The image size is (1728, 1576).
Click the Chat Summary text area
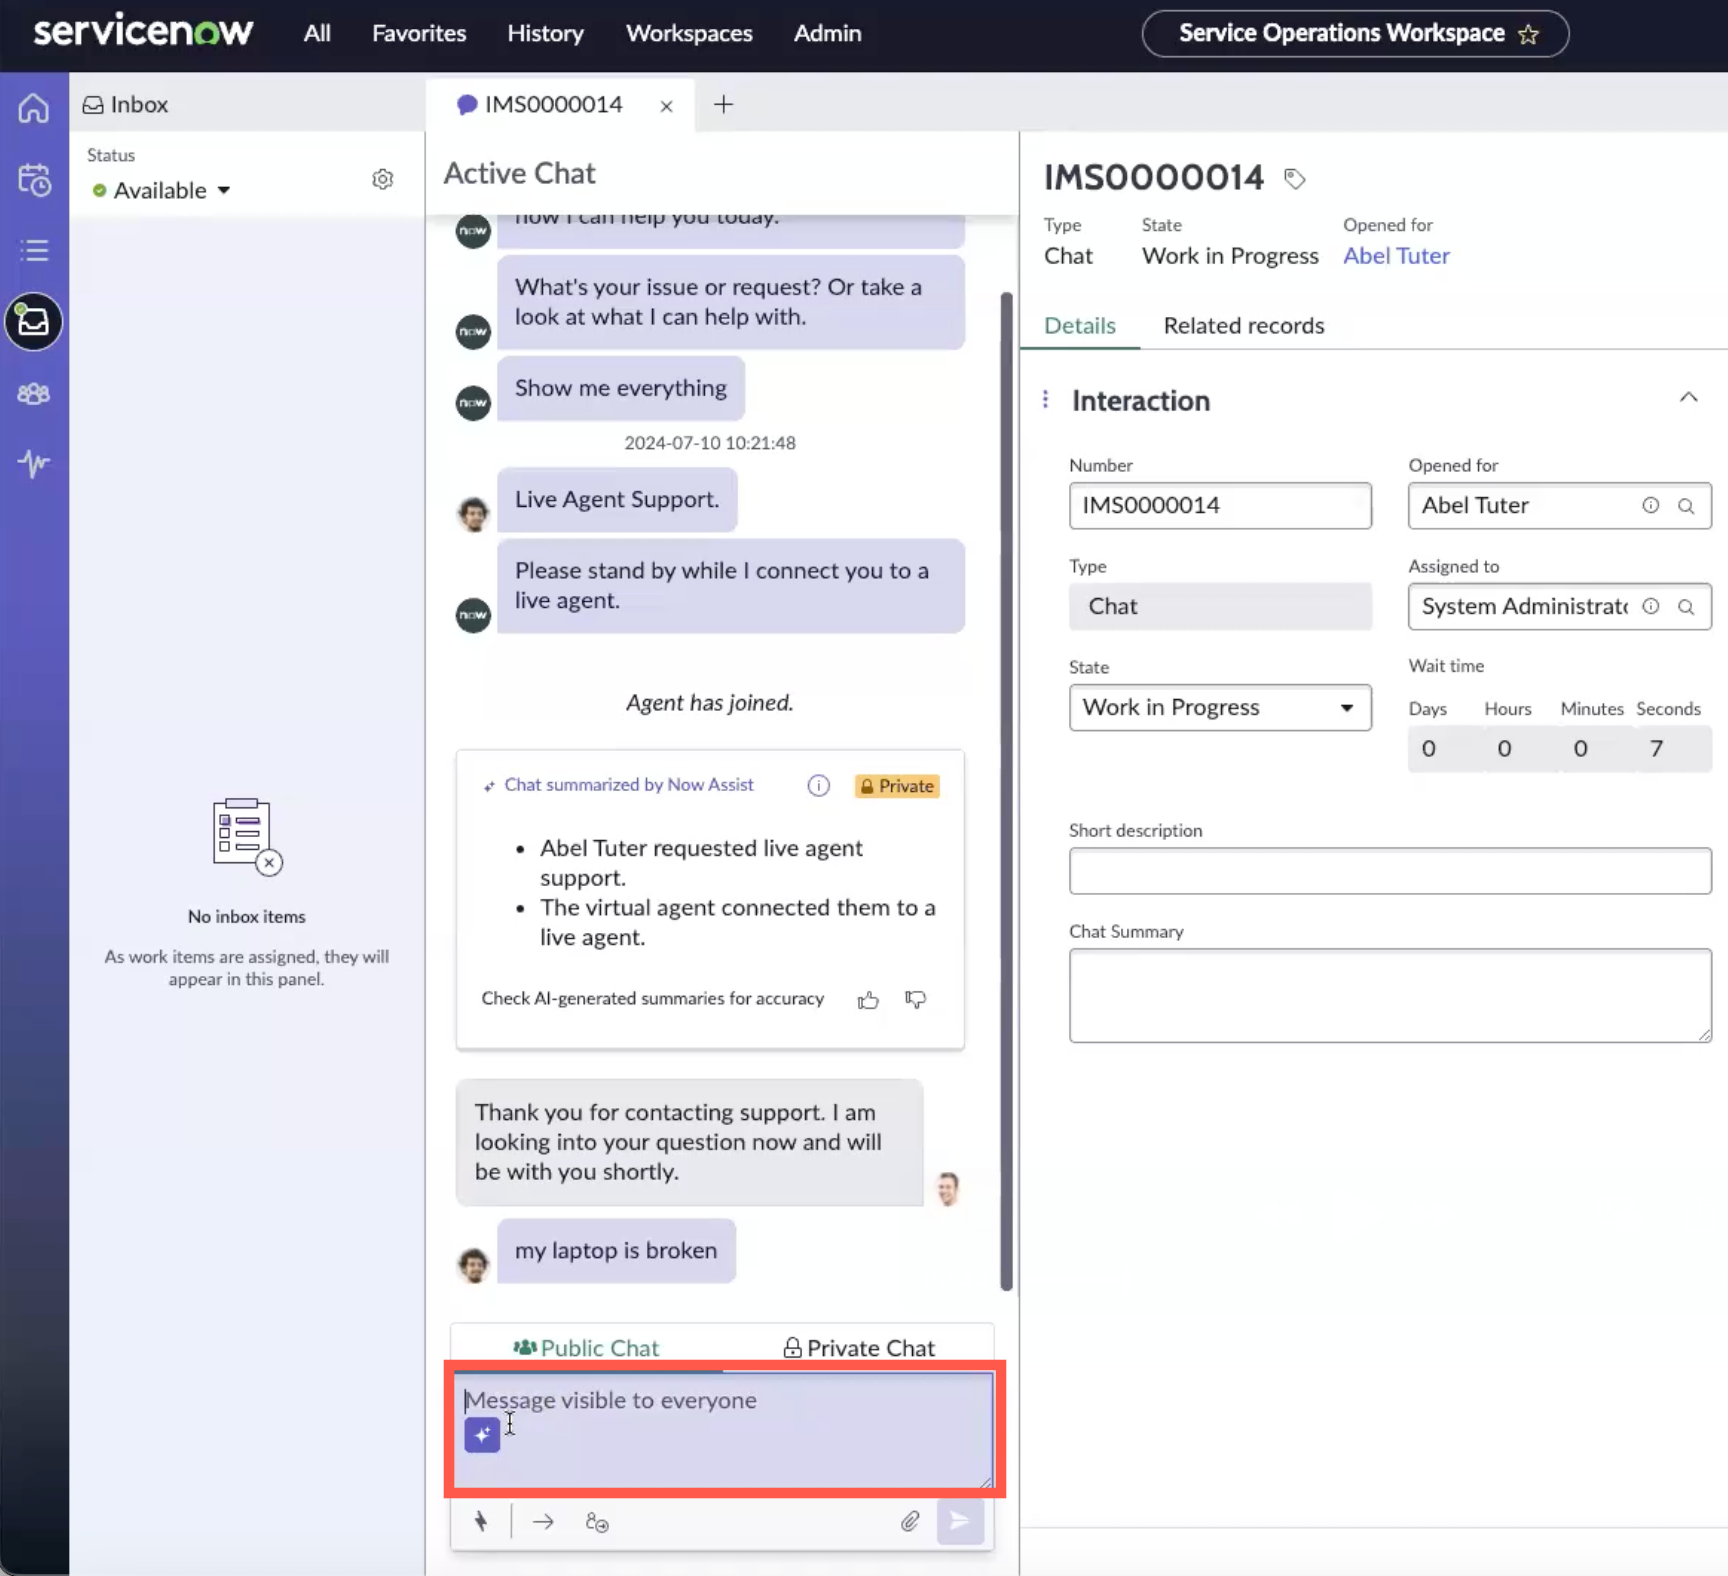point(1390,996)
